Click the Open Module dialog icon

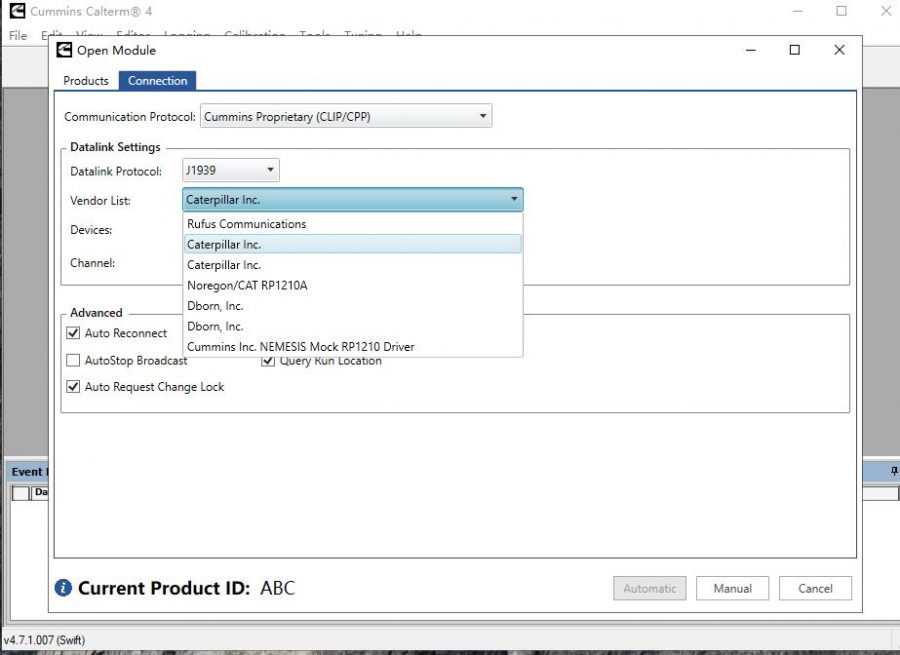click(63, 50)
